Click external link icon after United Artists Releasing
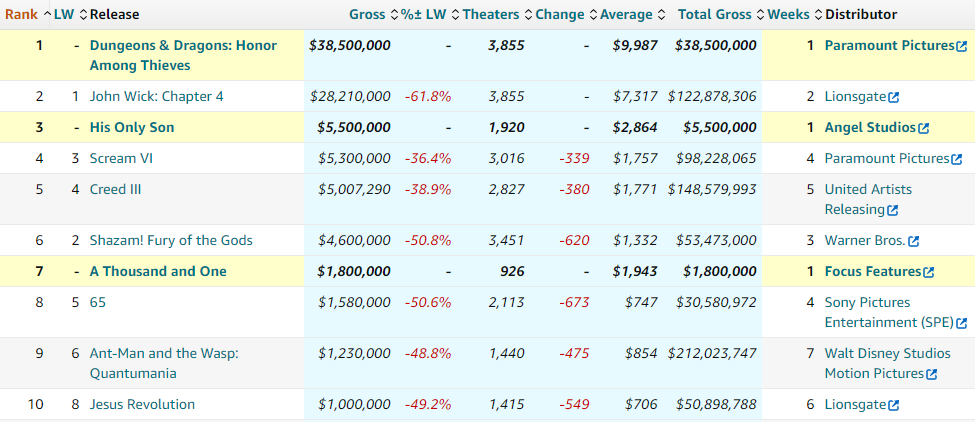The width and height of the screenshot is (975, 422). (x=893, y=210)
